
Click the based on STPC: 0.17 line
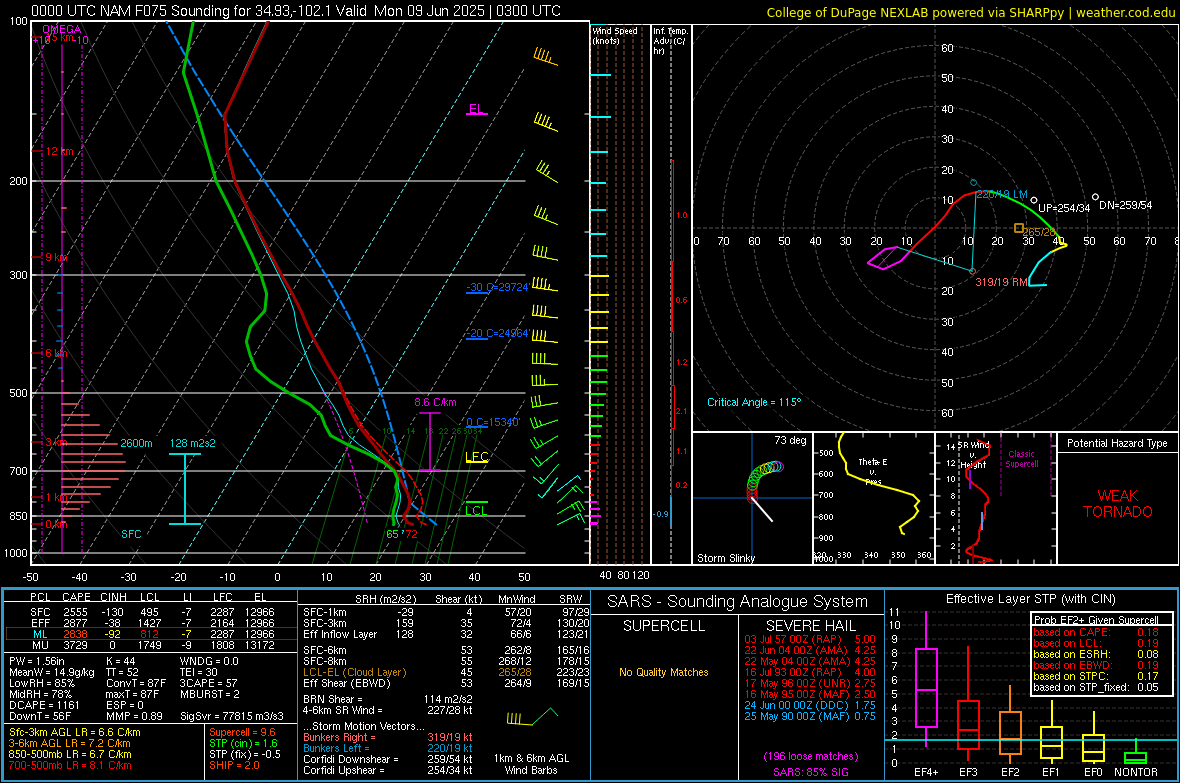pos(1096,676)
